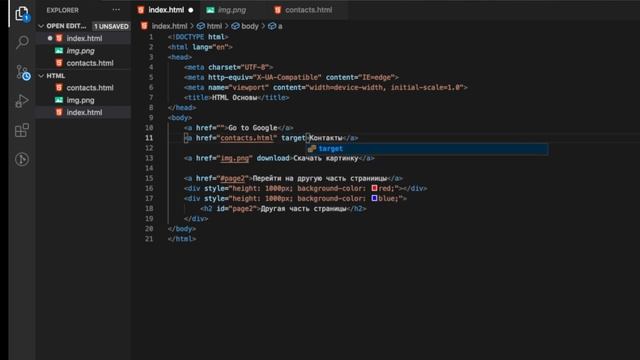
Task: Click the EXPLORER panel title
Action: (x=62, y=10)
